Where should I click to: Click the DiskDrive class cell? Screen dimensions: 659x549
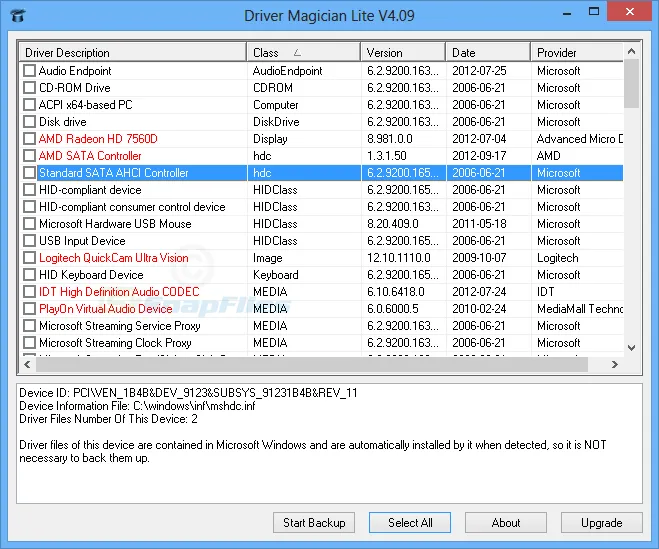click(x=276, y=122)
